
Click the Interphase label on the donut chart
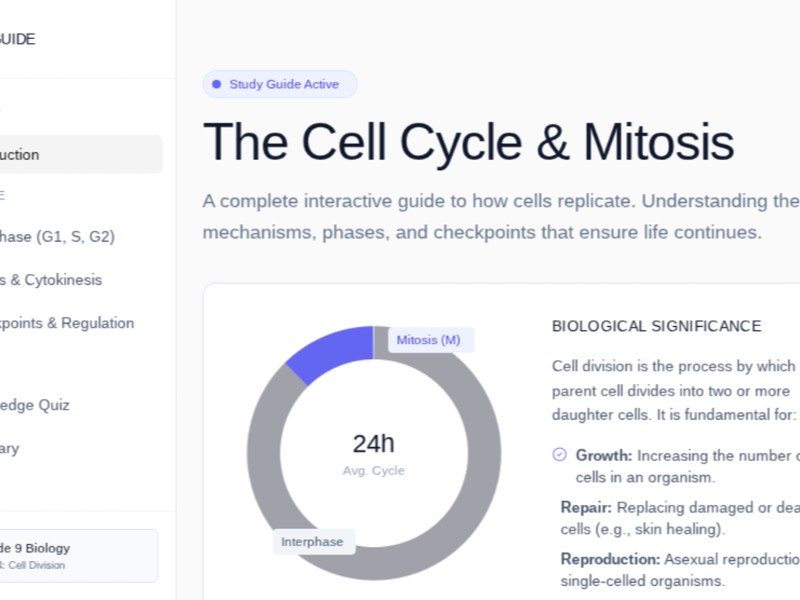312,542
